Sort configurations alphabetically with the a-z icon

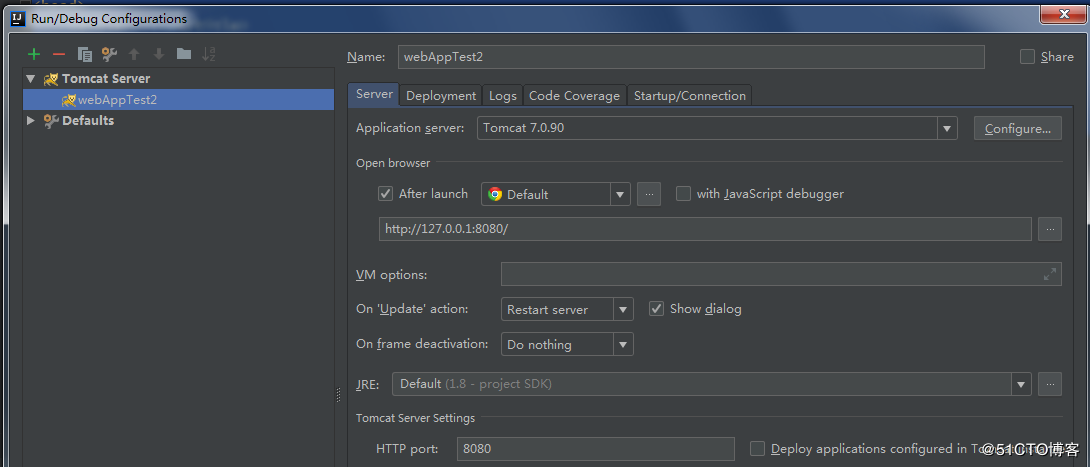tap(209, 54)
